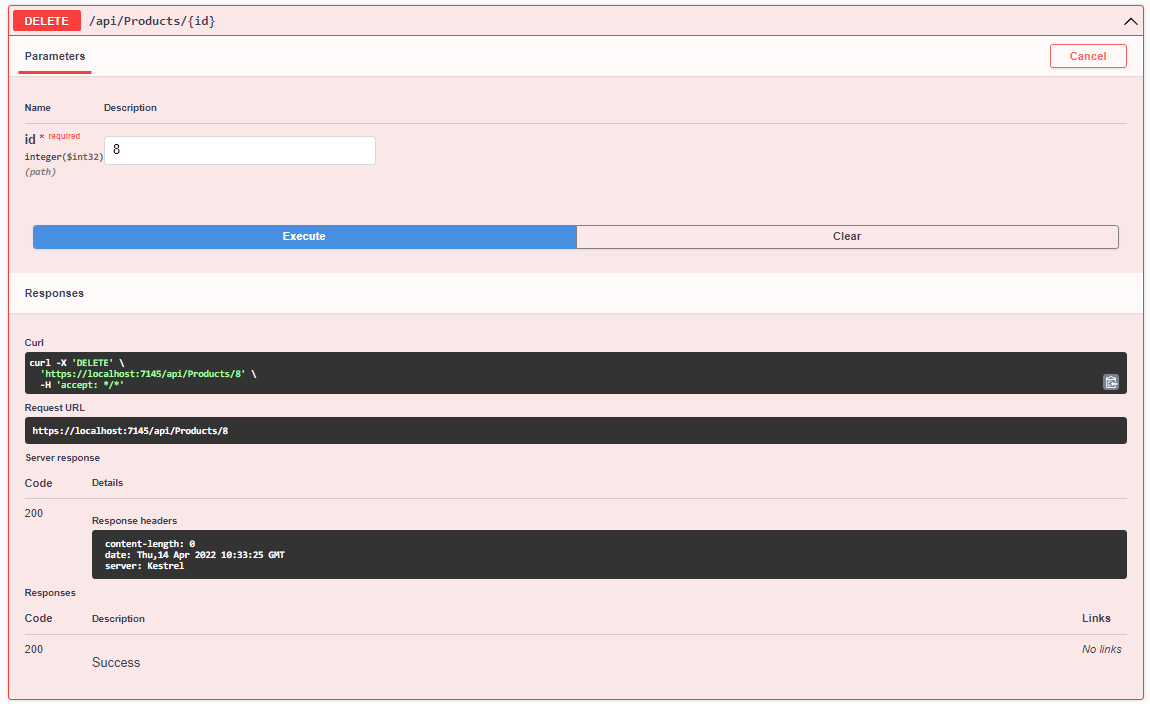Click the date header line
1150x704 pixels.
click(194, 555)
